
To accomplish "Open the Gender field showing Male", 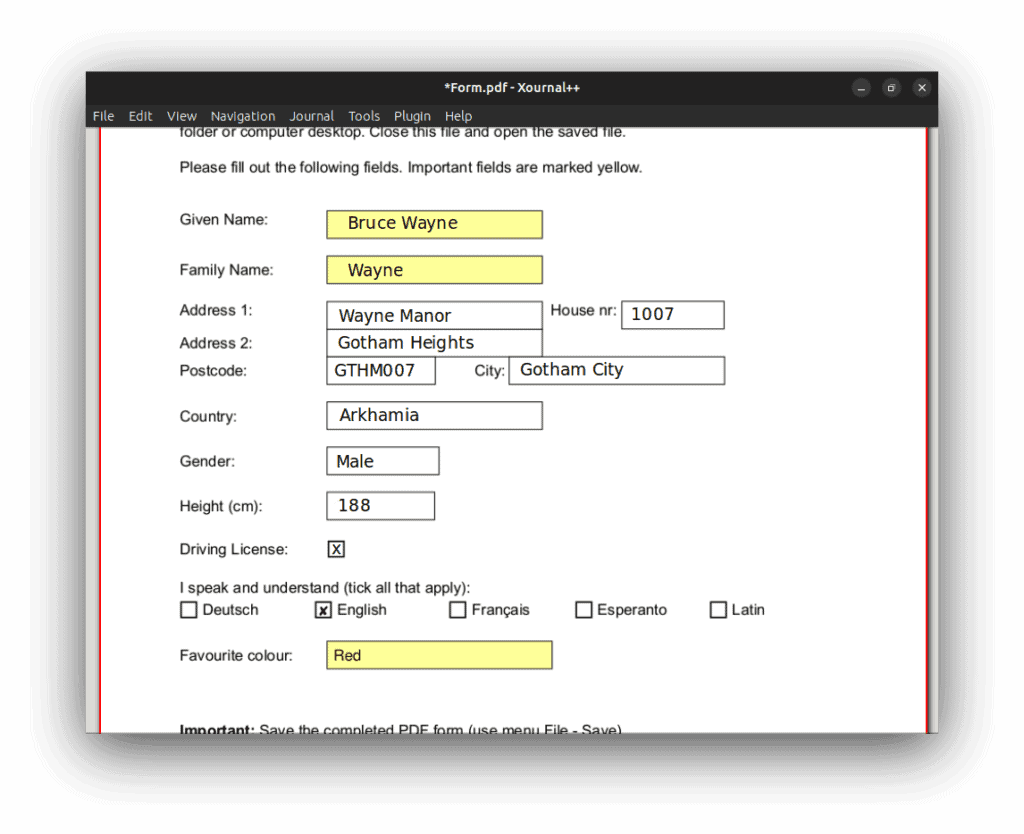I will [x=383, y=461].
